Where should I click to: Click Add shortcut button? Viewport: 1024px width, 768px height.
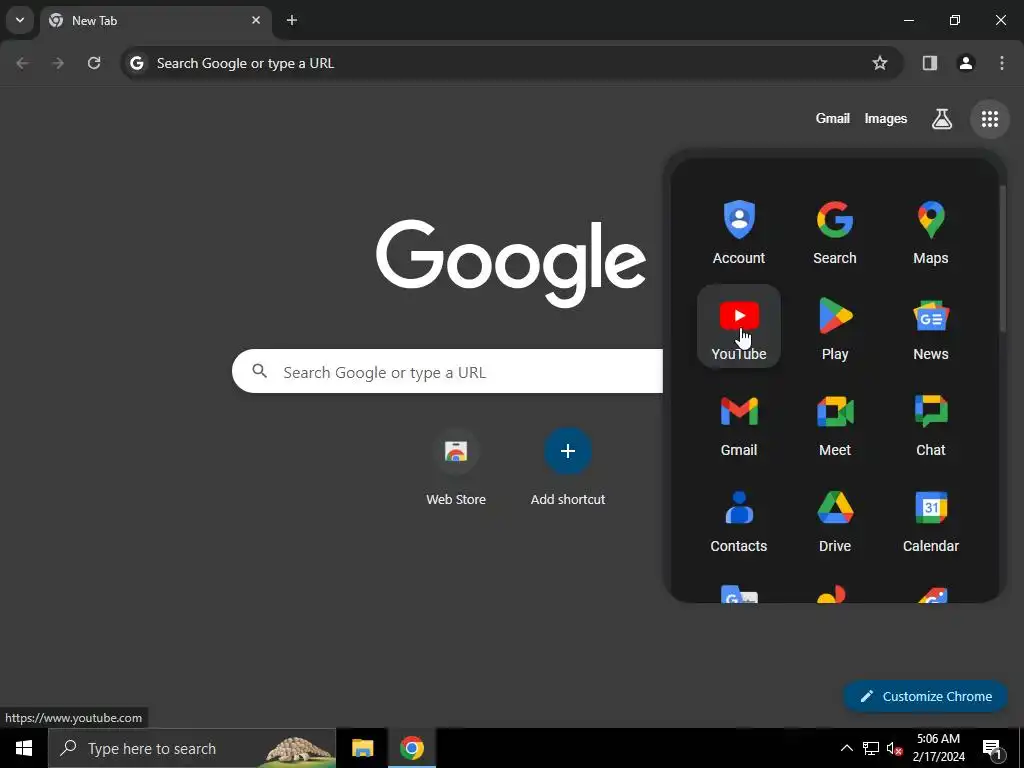point(568,466)
